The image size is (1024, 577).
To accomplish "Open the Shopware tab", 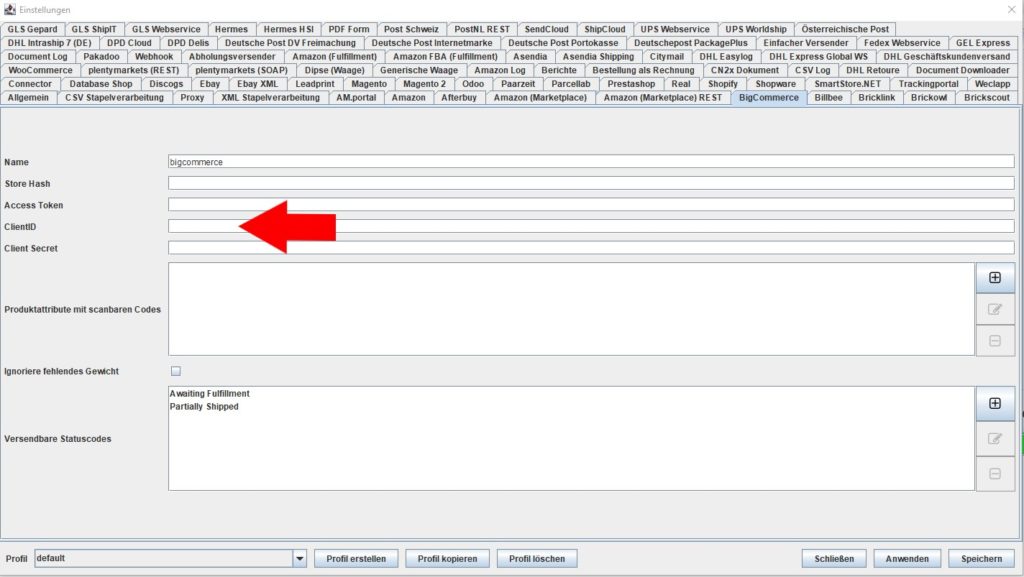I will coord(775,84).
